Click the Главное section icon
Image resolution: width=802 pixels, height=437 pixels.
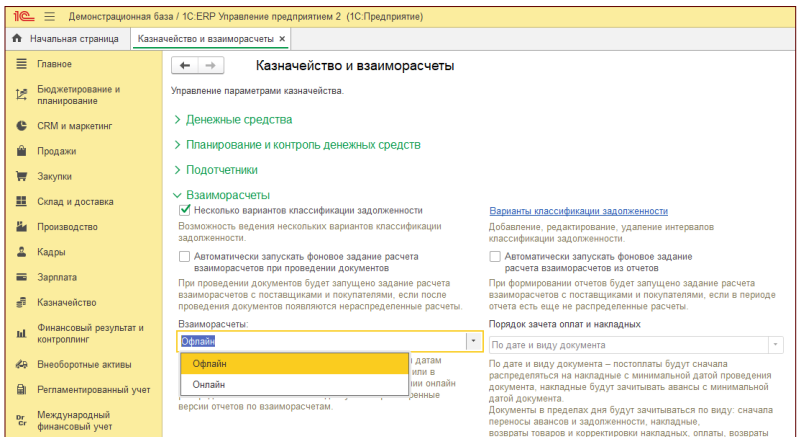[x=21, y=64]
